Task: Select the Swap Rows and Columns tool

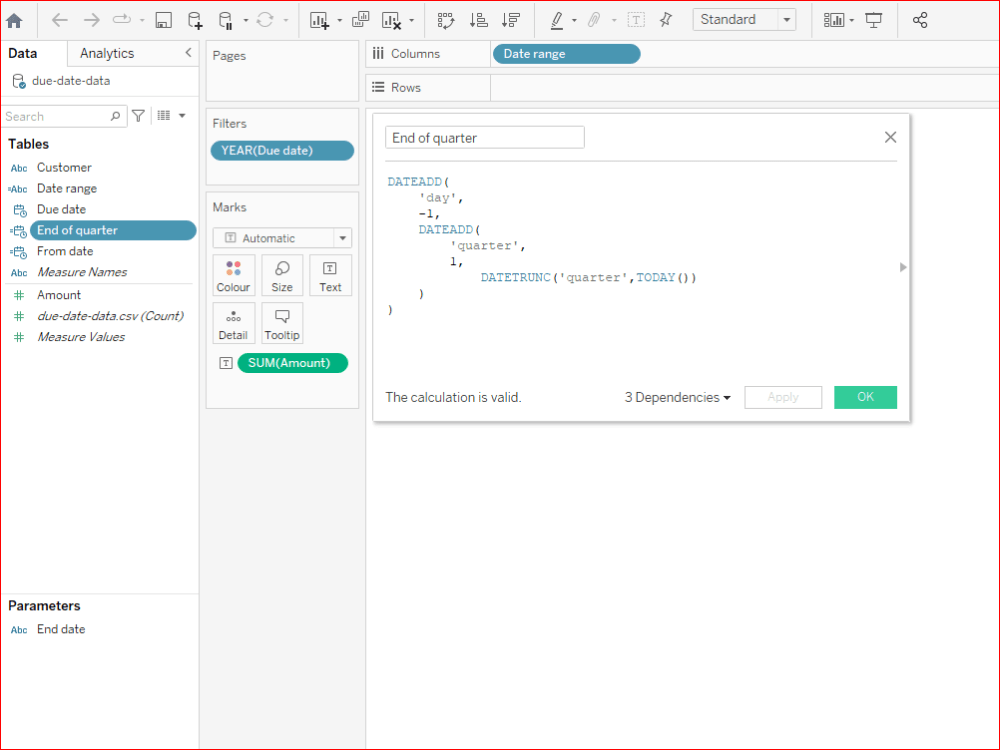Action: [447, 19]
